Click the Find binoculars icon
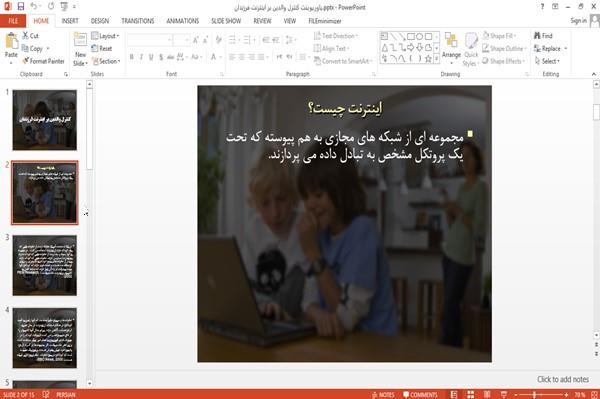 point(537,36)
